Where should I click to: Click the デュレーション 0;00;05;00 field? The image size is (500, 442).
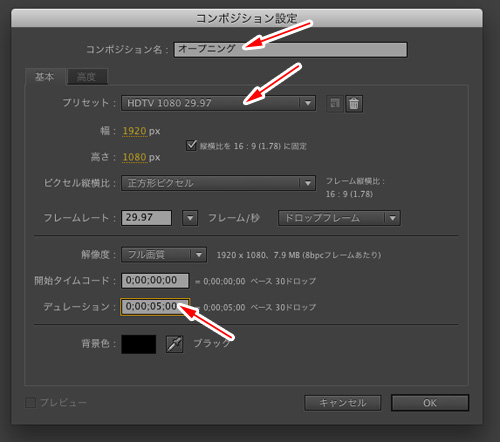[155, 307]
